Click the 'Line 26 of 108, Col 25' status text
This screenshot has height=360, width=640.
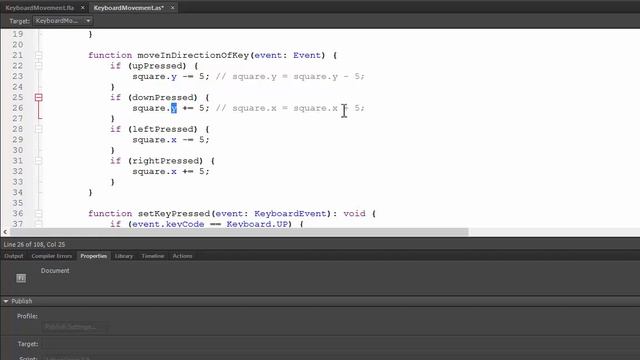[34, 244]
